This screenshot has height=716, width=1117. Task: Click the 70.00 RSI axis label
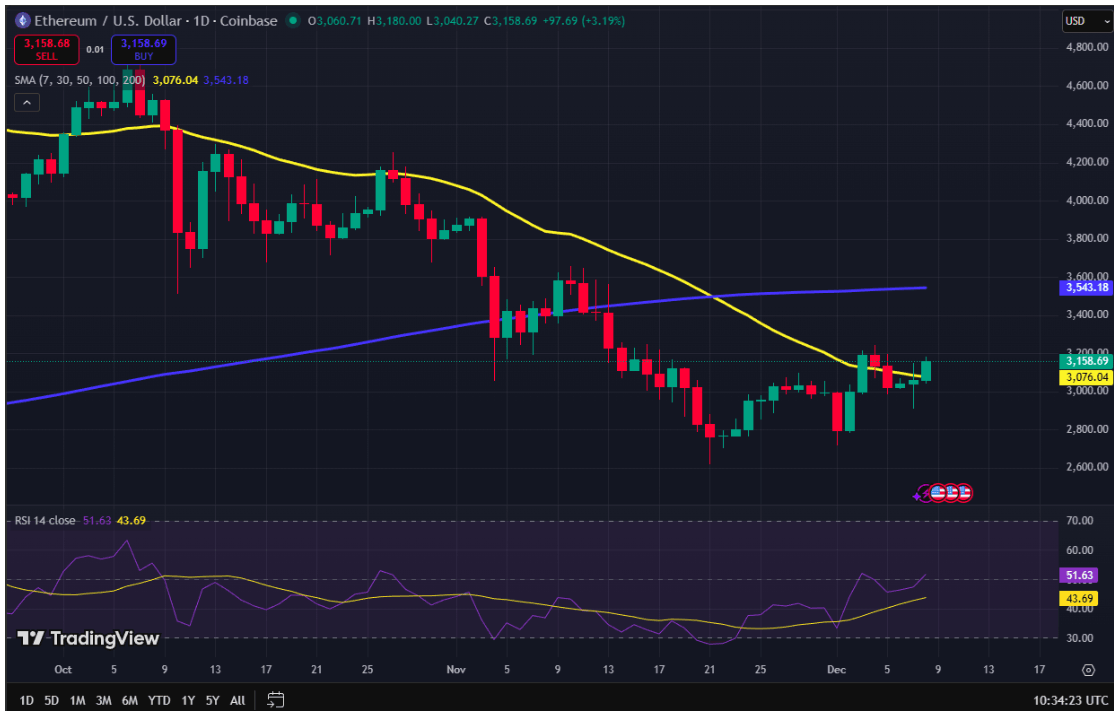(x=1080, y=521)
